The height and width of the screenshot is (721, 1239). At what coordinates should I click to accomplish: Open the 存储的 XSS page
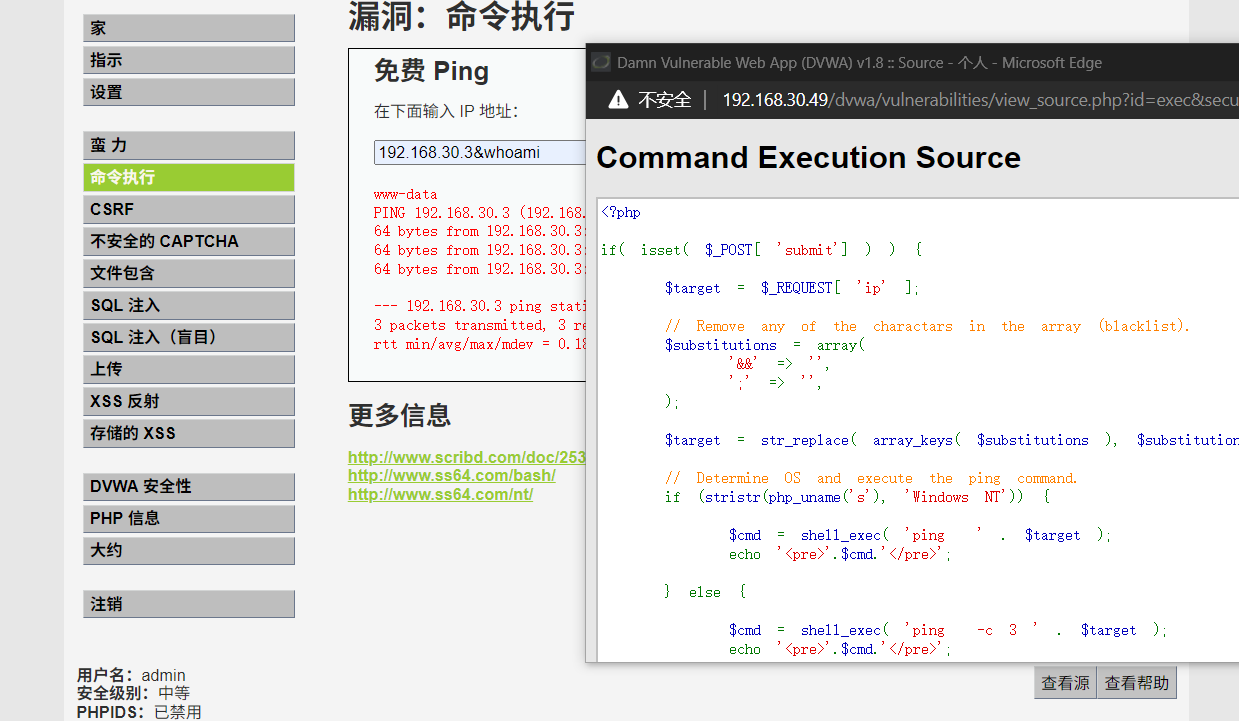189,434
